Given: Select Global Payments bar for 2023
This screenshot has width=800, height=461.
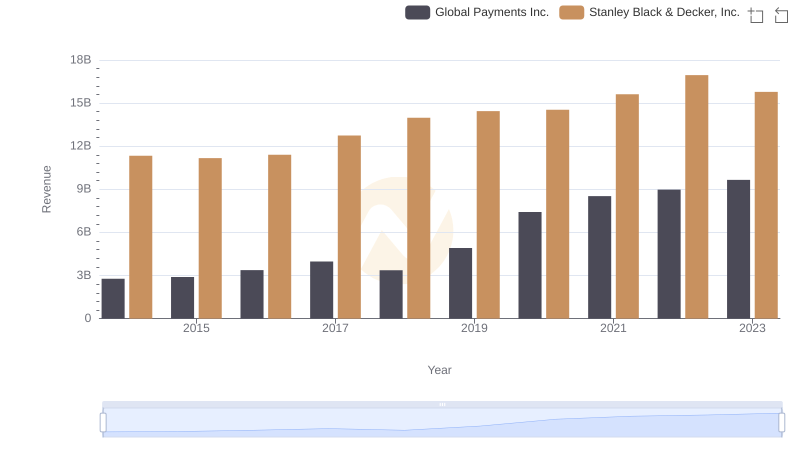Looking at the screenshot, I should click(x=739, y=249).
